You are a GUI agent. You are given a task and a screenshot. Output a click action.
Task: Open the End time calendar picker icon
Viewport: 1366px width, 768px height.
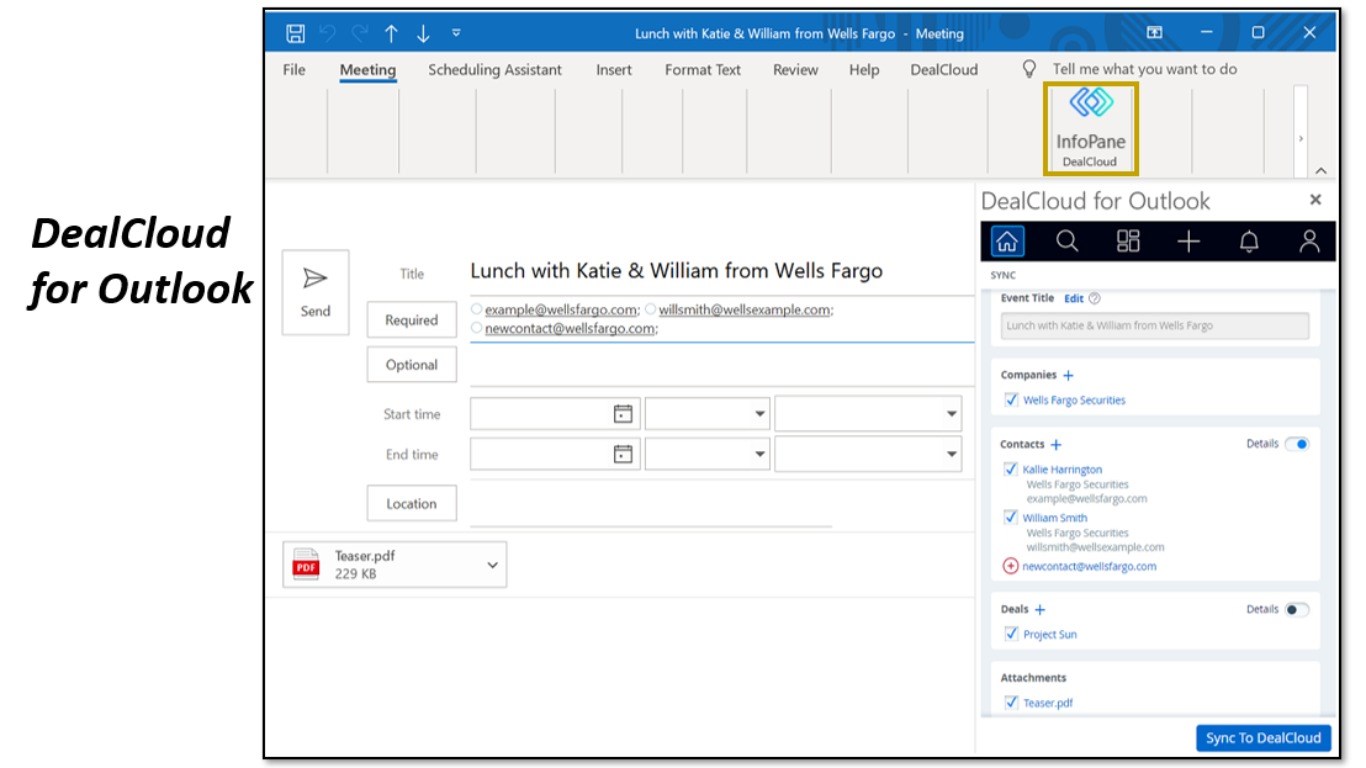tap(623, 454)
